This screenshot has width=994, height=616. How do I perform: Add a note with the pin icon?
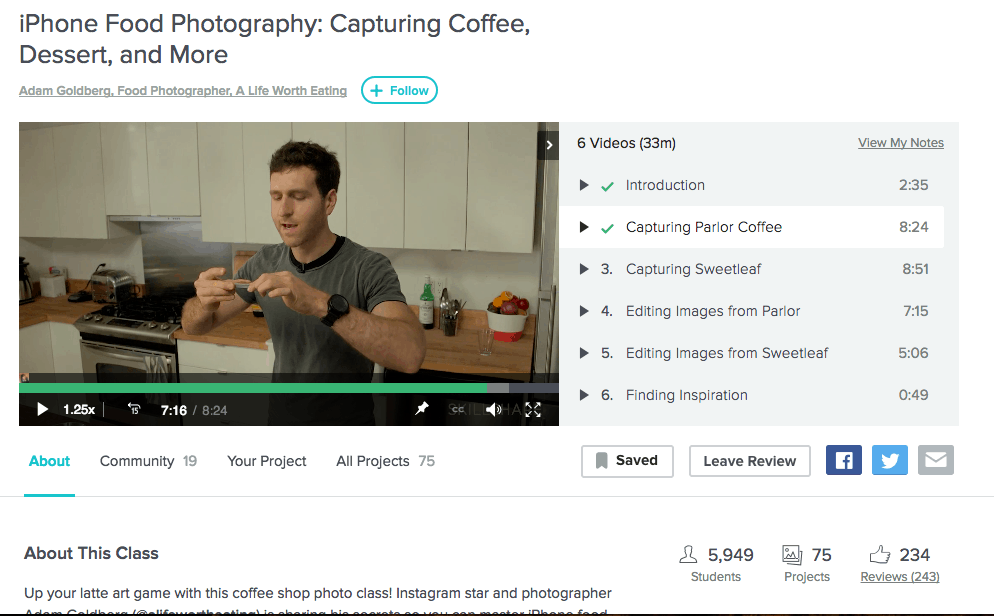tap(422, 409)
